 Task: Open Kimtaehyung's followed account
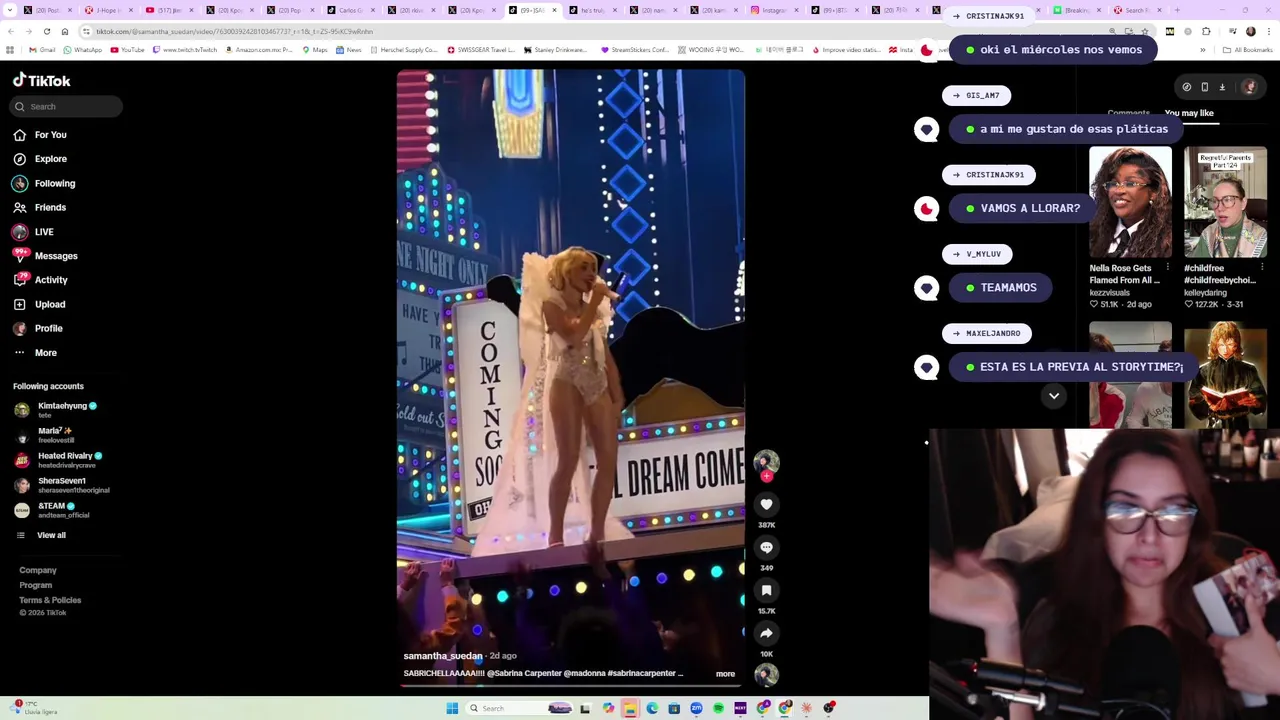tap(55, 410)
